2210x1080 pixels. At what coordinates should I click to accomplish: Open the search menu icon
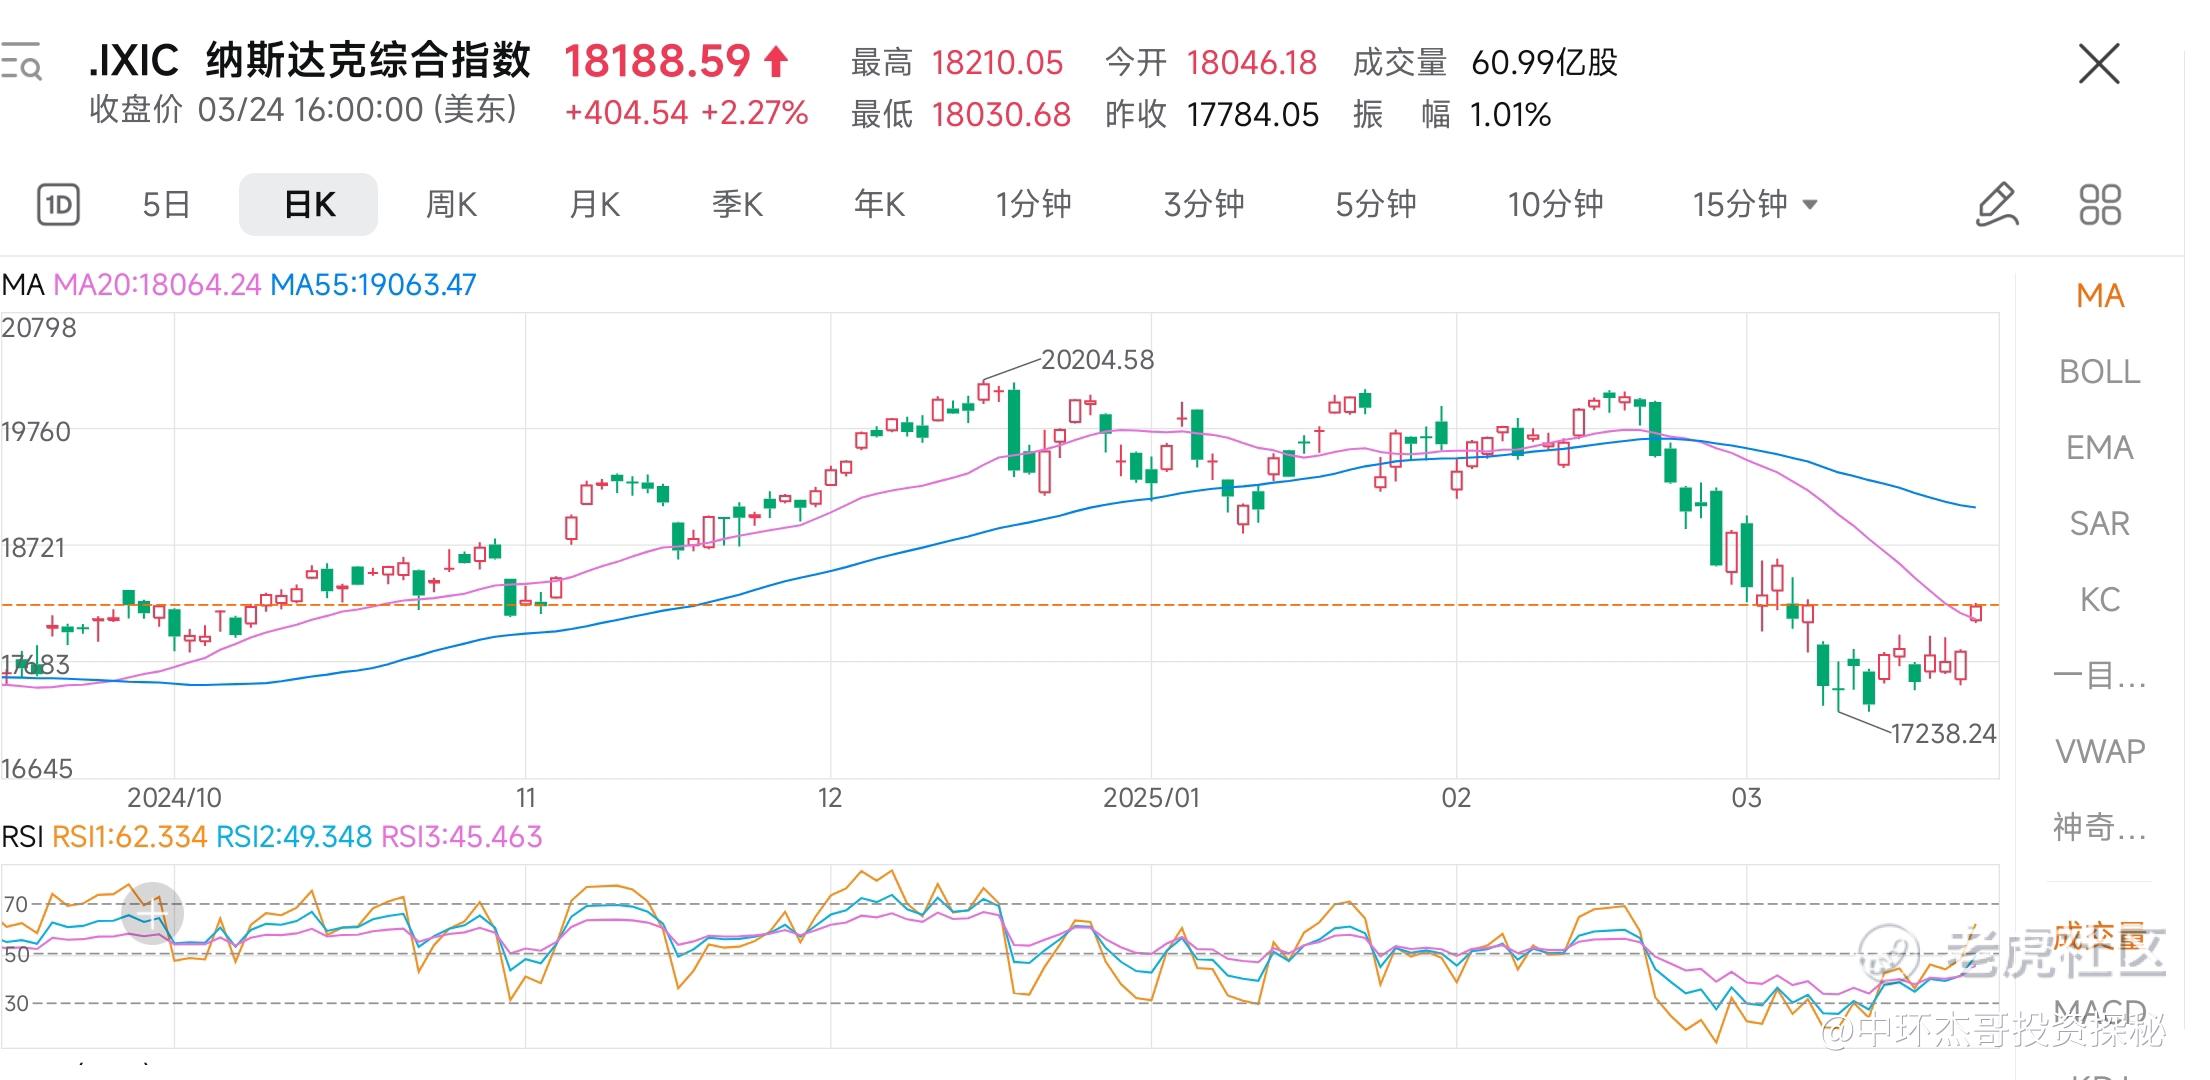[x=22, y=62]
